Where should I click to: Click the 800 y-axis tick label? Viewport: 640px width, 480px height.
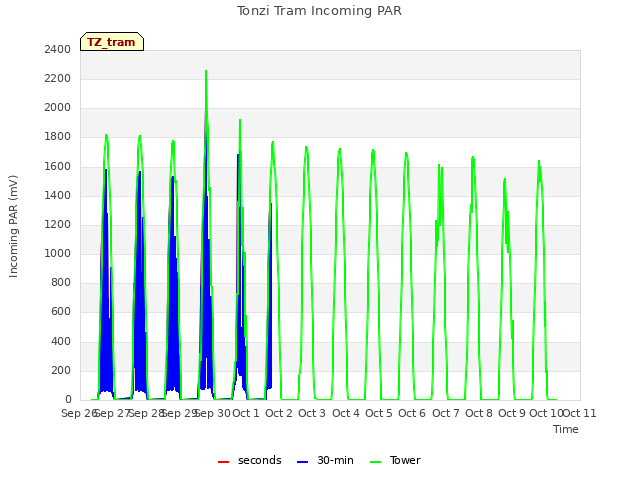tap(61, 282)
